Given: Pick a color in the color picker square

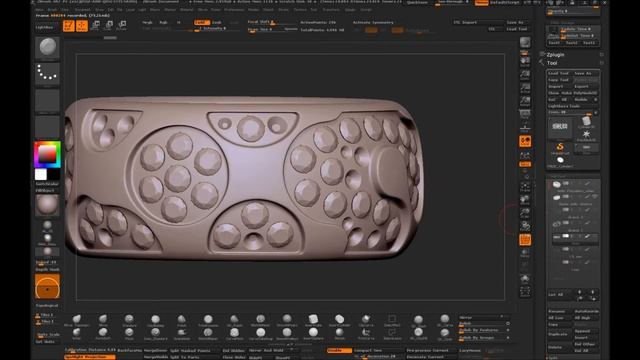Looking at the screenshot, I should 47,154.
